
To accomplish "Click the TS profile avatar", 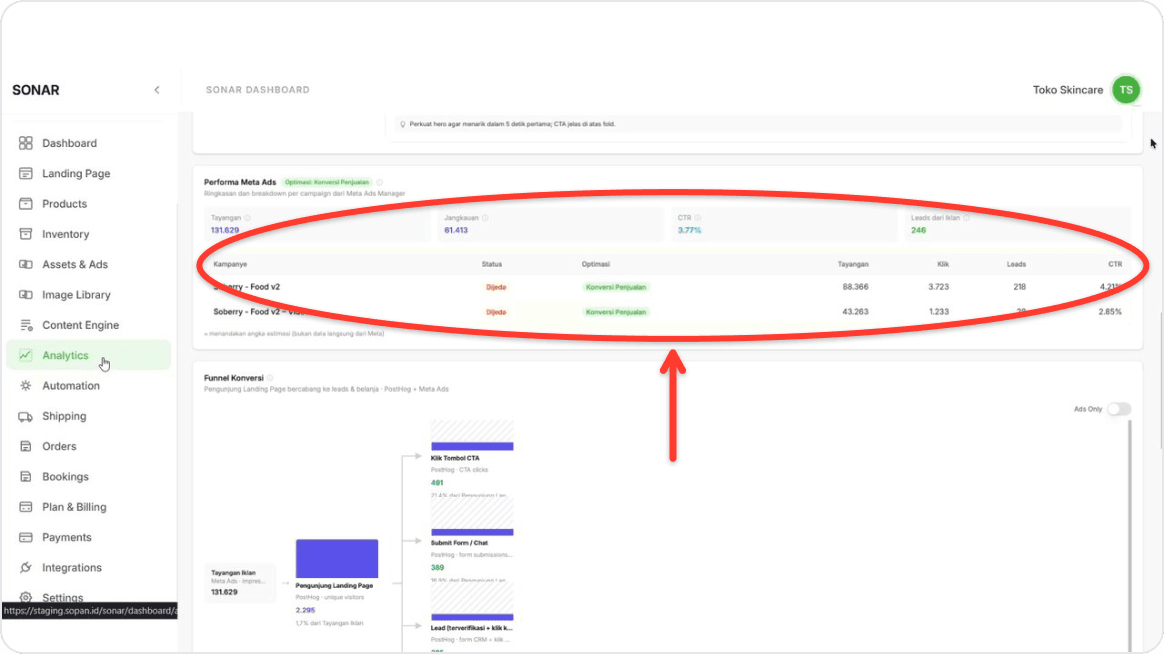I will pyautogui.click(x=1126, y=90).
